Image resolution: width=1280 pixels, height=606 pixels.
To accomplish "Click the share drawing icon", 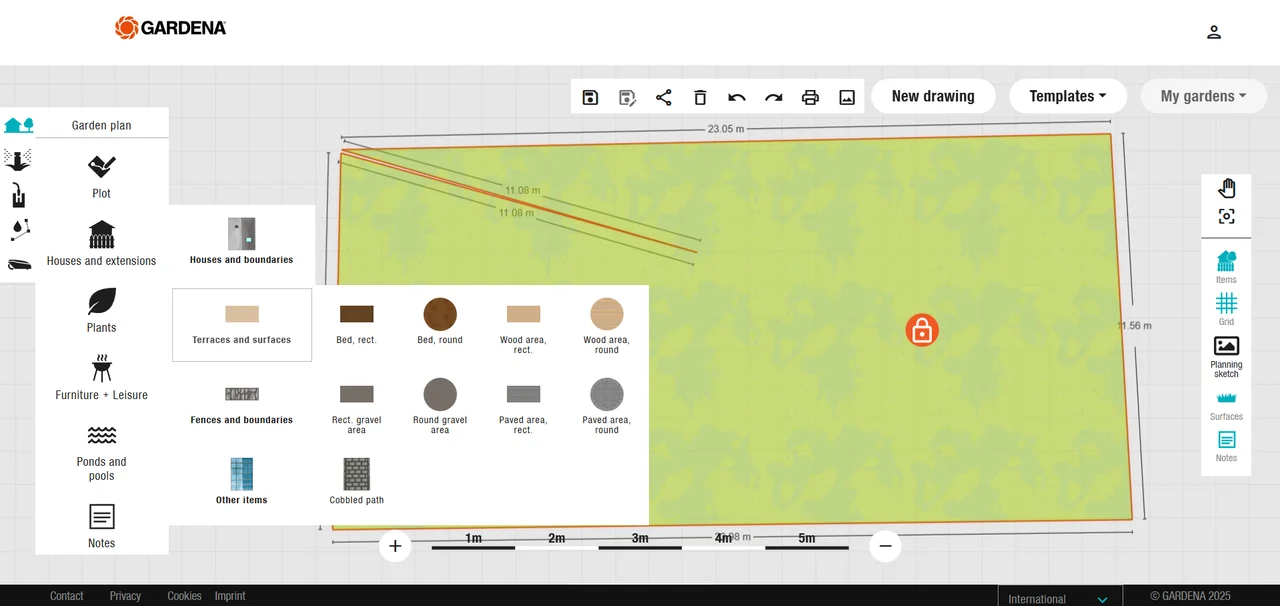I will 663,97.
